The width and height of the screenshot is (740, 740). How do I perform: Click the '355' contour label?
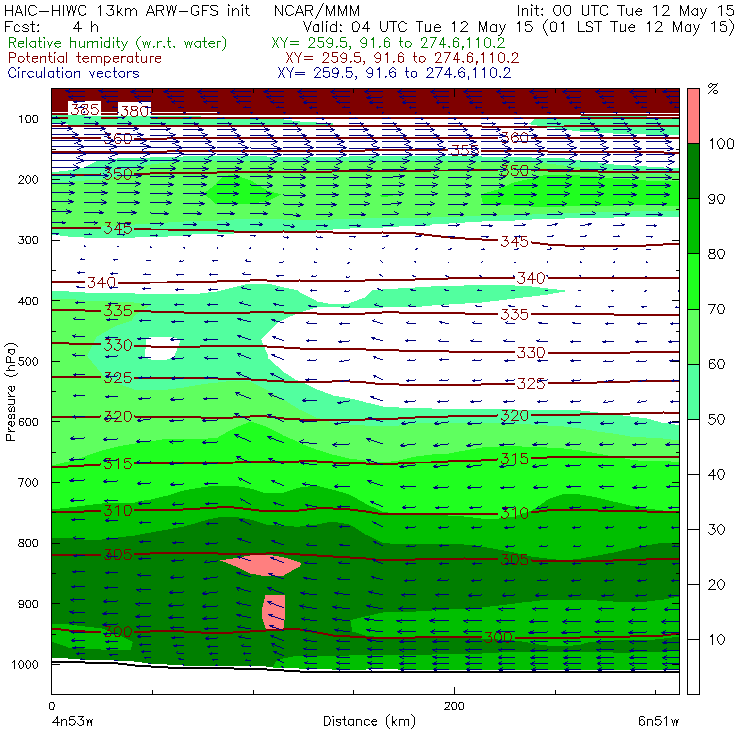pos(465,151)
